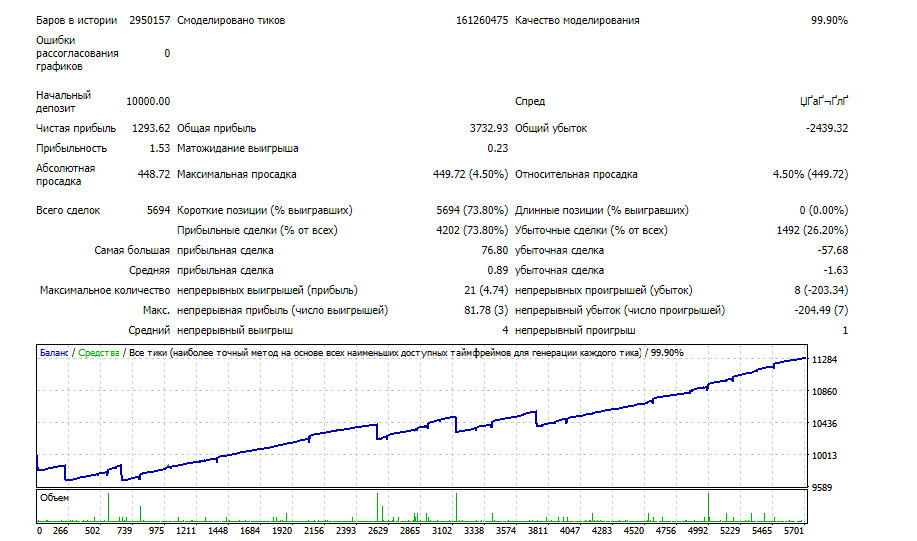Select the tick count 161260475
This screenshot has width=917, height=541.
point(482,20)
